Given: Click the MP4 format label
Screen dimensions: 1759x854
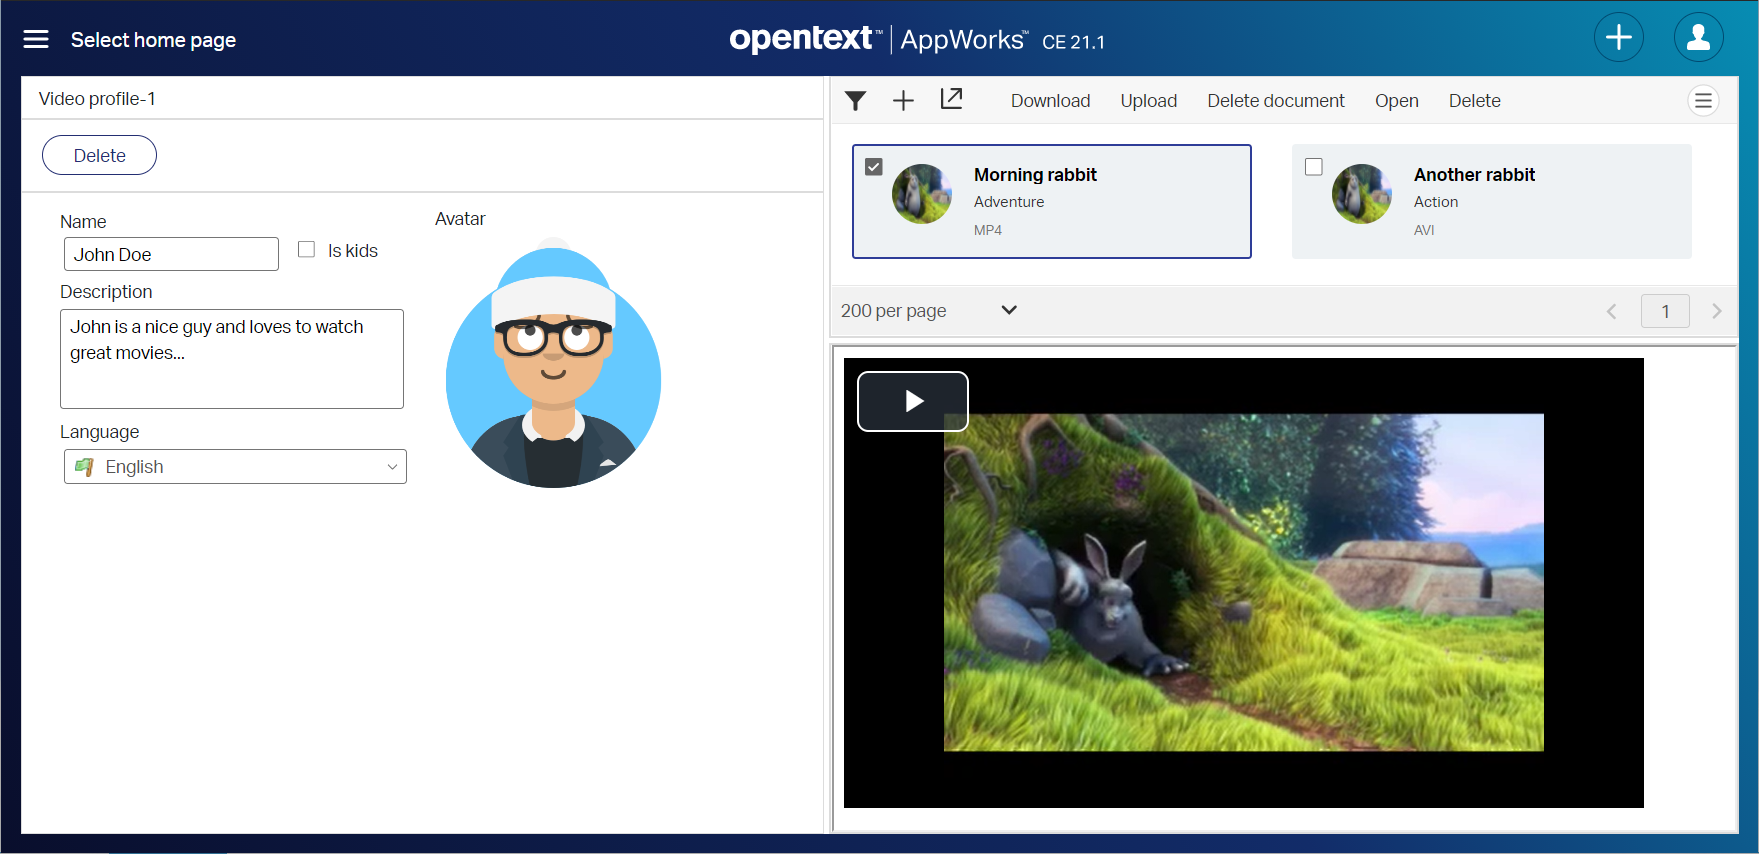Looking at the screenshot, I should coord(988,230).
